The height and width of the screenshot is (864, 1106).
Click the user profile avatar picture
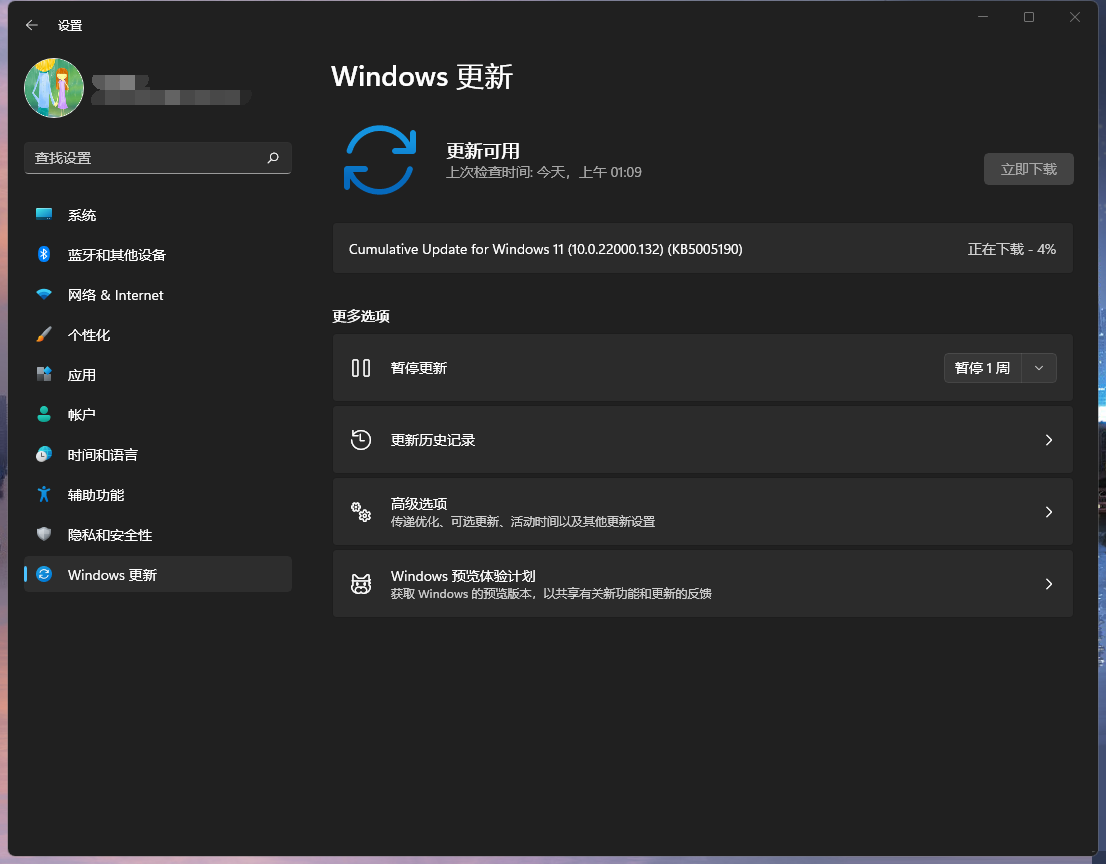click(x=54, y=87)
